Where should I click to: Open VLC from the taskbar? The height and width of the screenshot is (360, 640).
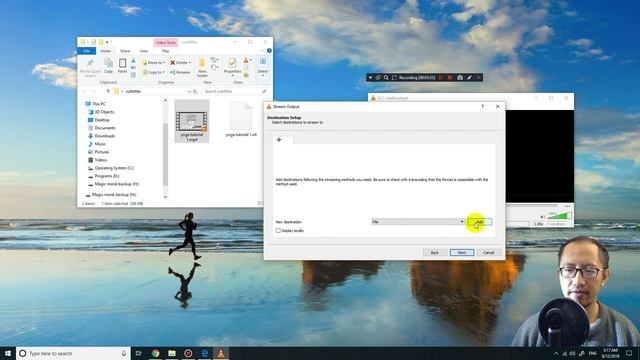tap(221, 353)
